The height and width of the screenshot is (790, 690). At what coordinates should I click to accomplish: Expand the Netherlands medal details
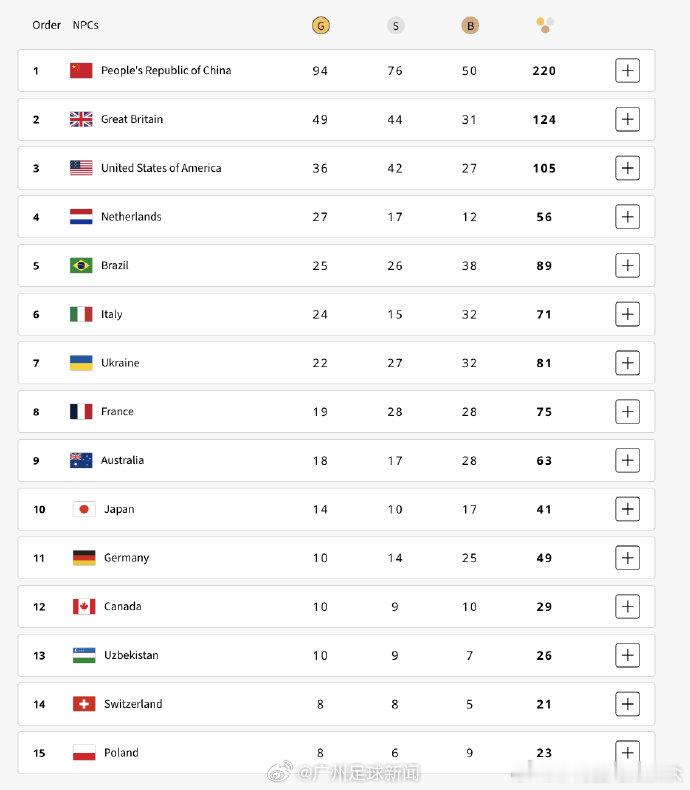628,217
